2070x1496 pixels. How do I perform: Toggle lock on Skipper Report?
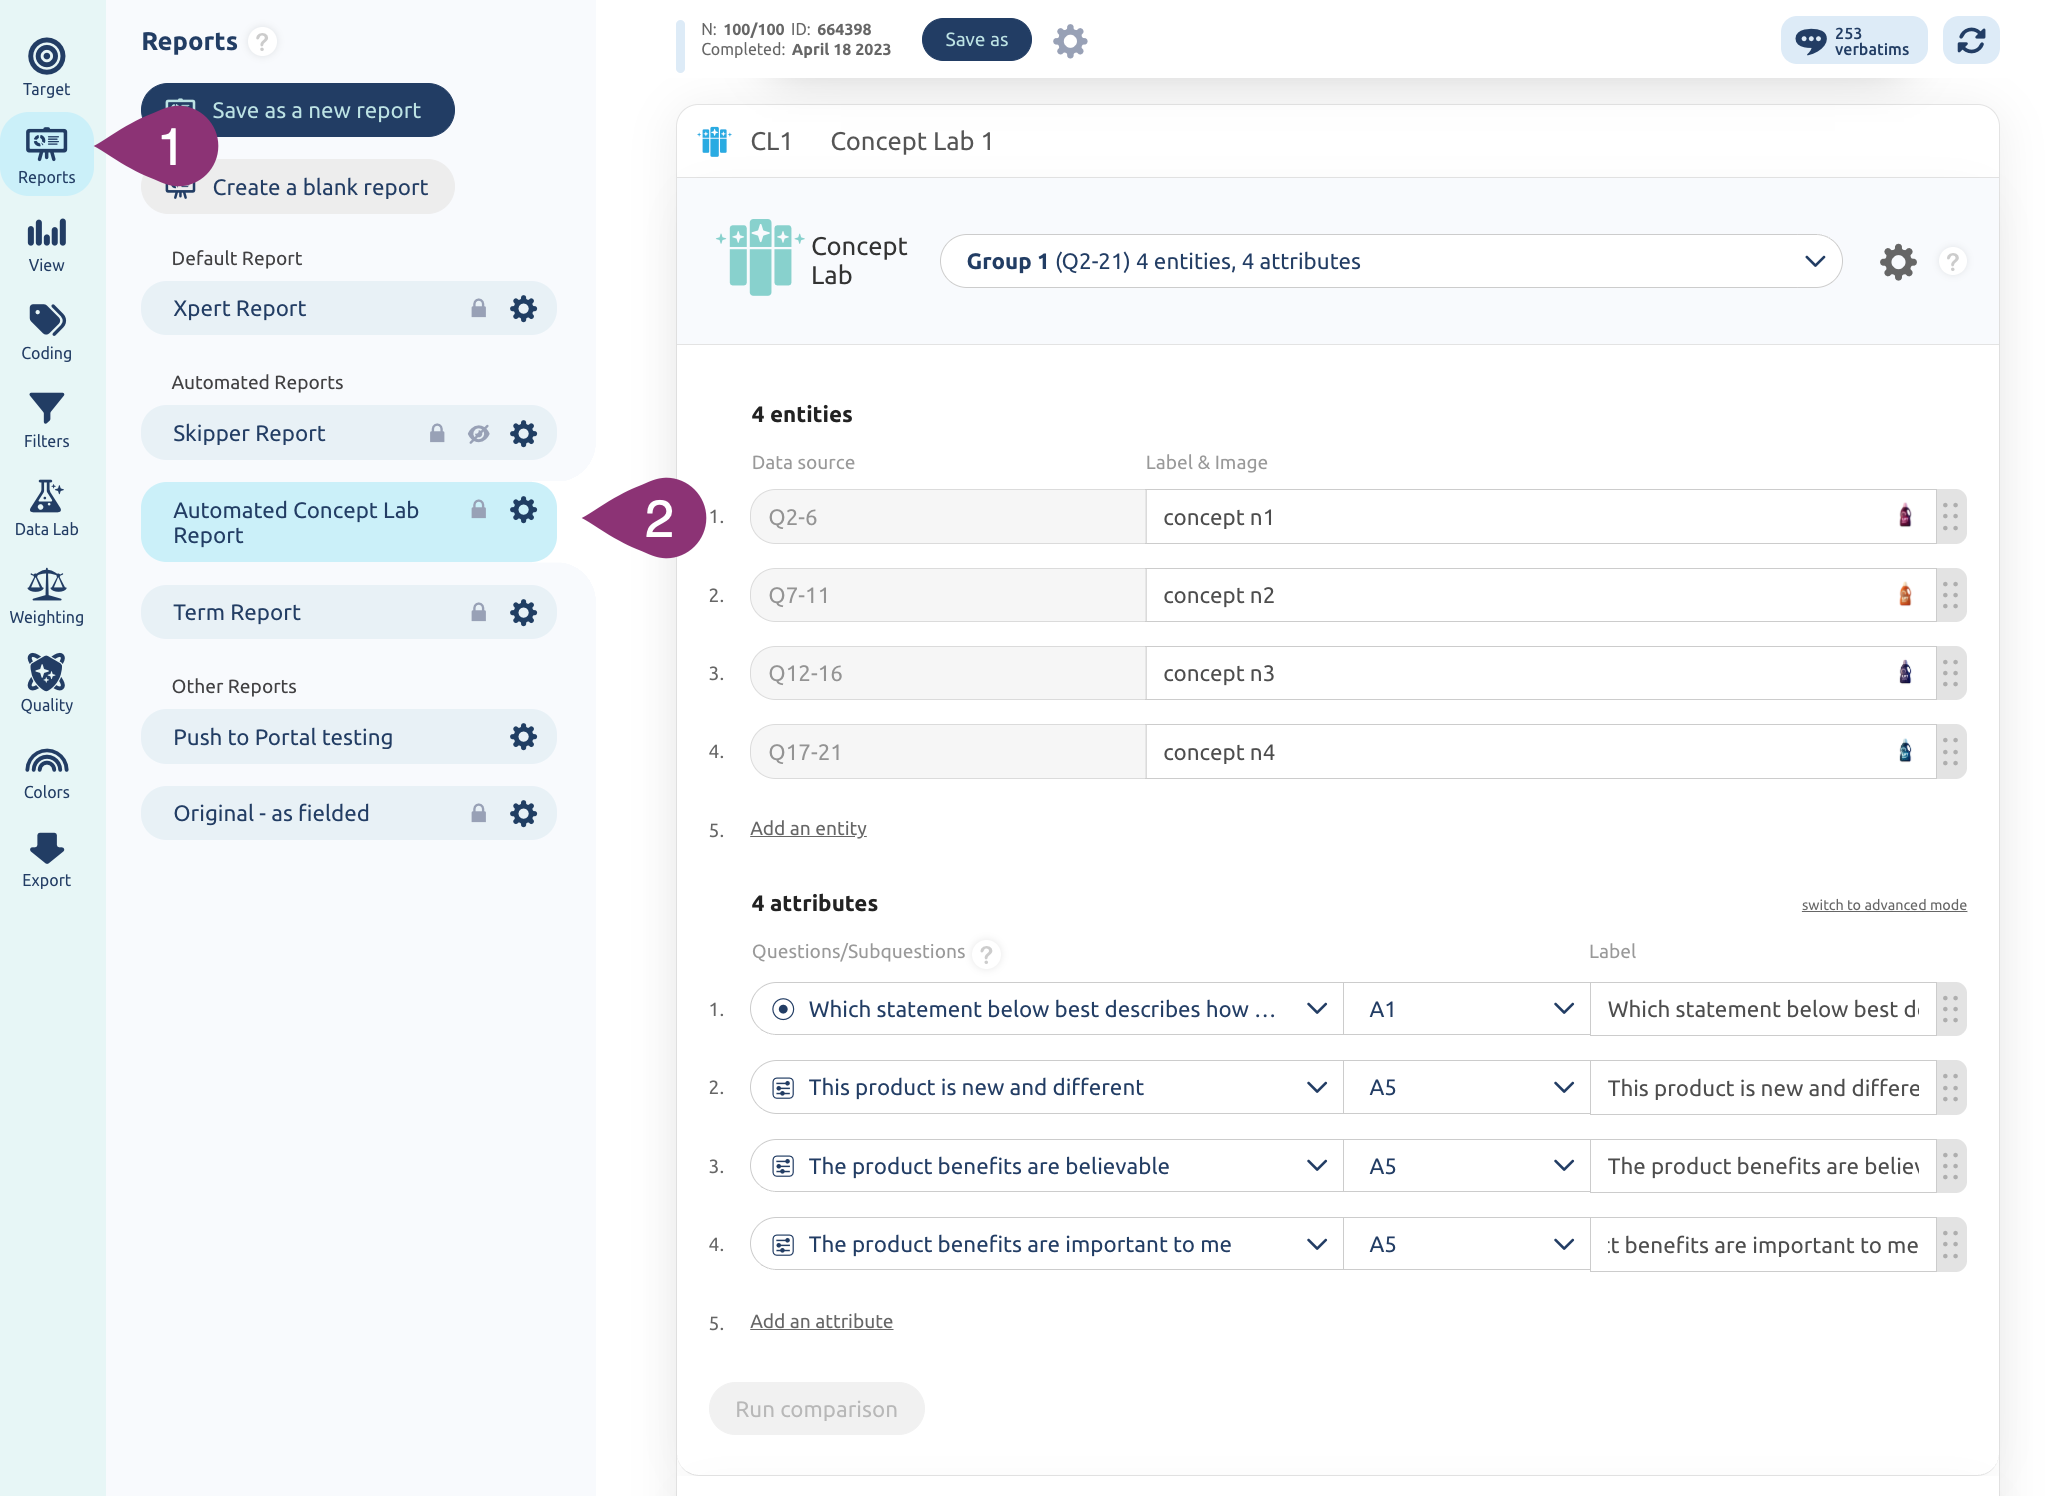point(437,433)
